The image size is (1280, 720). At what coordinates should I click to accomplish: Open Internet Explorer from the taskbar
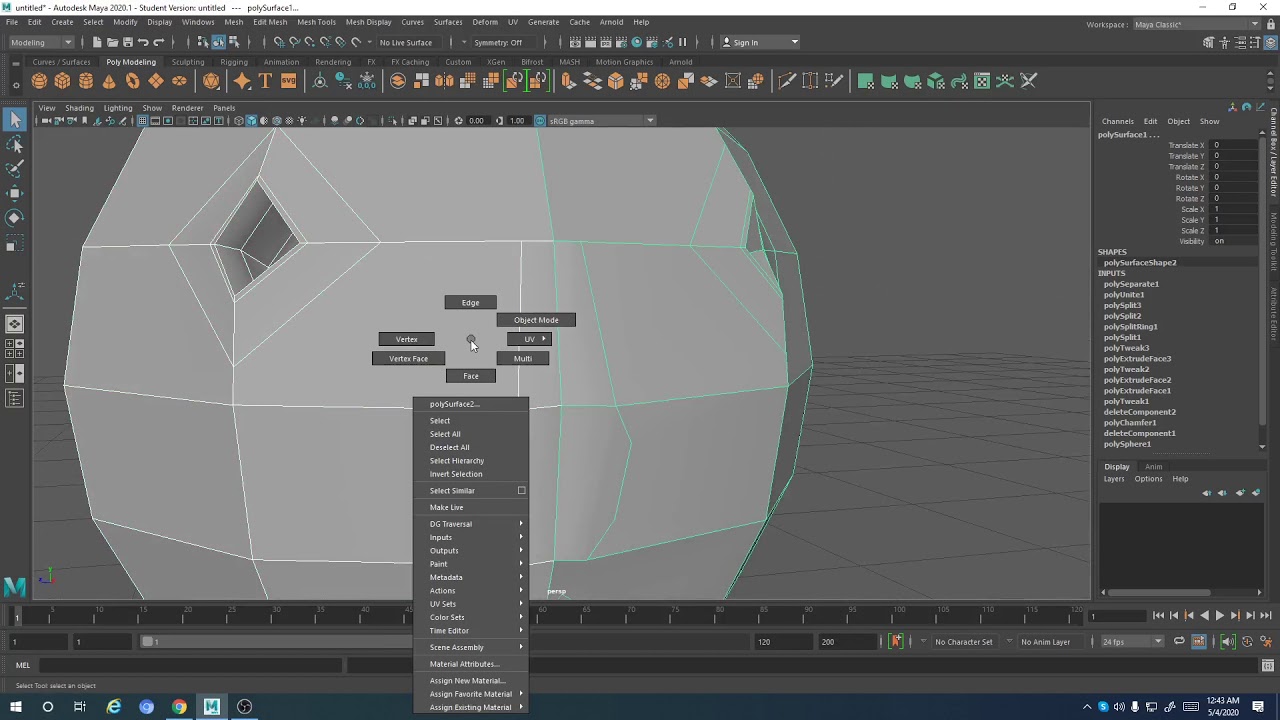tap(114, 707)
